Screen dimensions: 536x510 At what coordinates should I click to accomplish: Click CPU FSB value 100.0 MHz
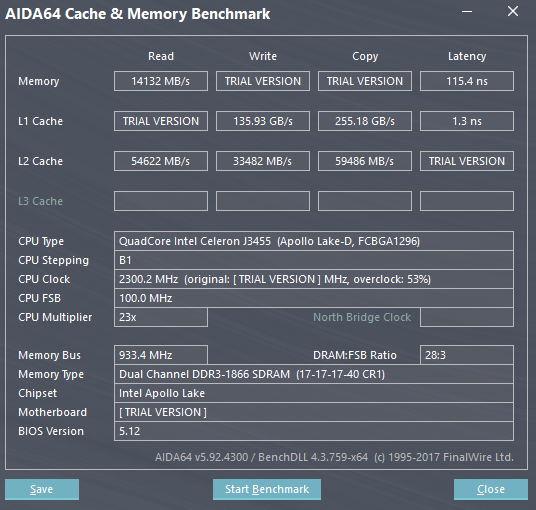(314, 298)
